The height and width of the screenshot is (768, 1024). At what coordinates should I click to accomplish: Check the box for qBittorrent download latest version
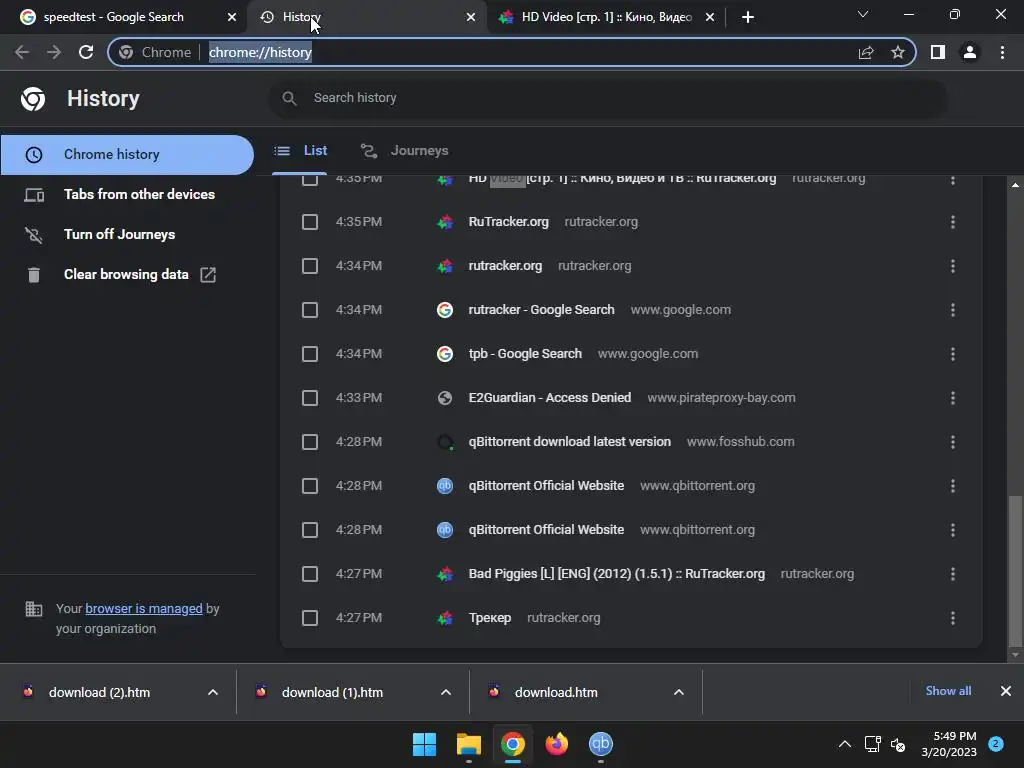(310, 442)
